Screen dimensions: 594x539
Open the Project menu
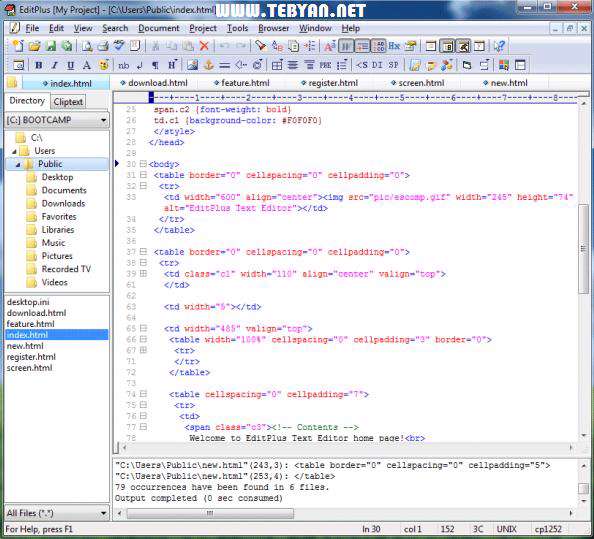point(203,28)
